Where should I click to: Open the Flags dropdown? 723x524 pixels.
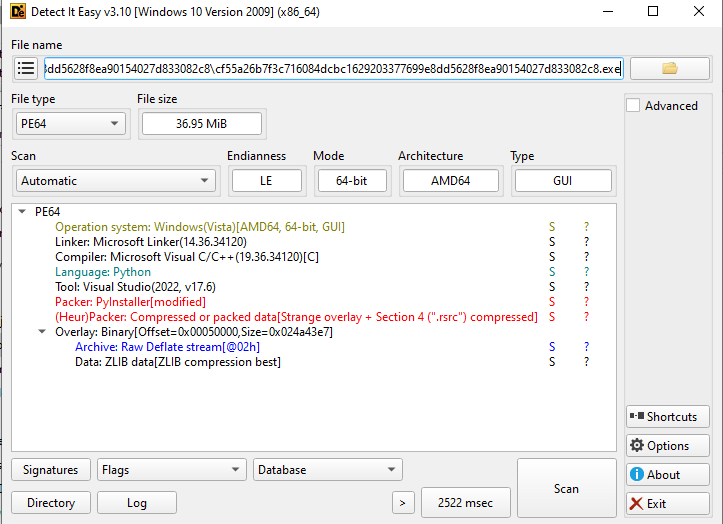tap(172, 470)
